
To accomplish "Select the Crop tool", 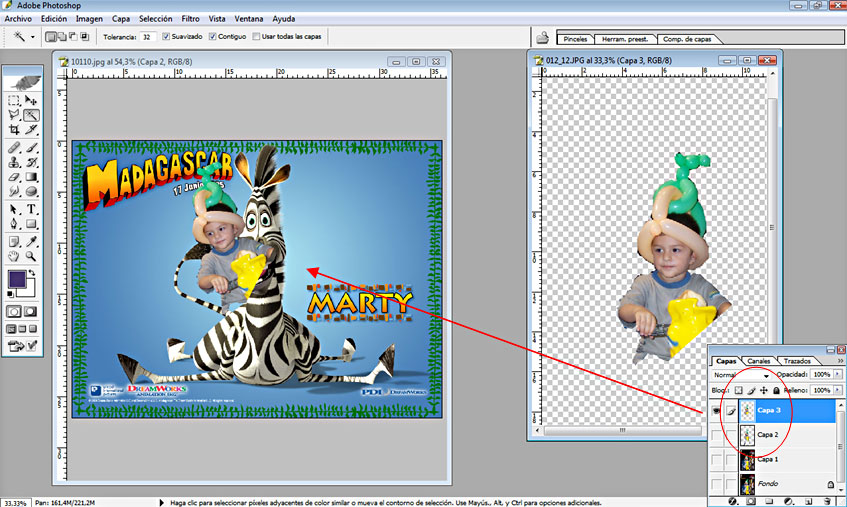I will coord(14,130).
